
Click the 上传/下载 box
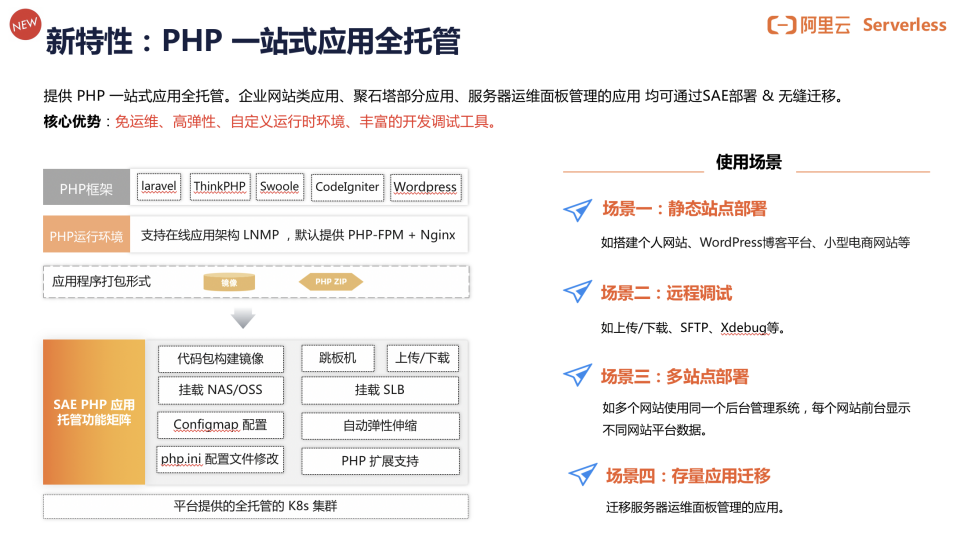pos(423,358)
